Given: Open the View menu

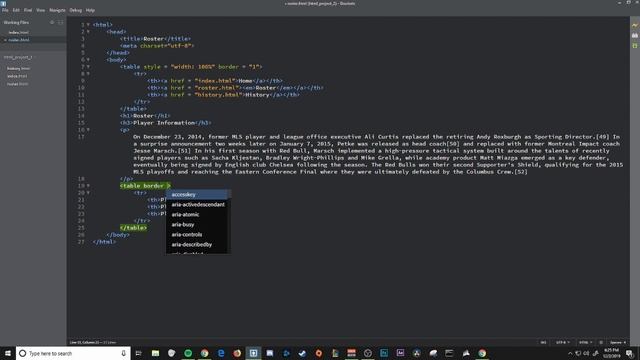Looking at the screenshot, I should point(40,10).
